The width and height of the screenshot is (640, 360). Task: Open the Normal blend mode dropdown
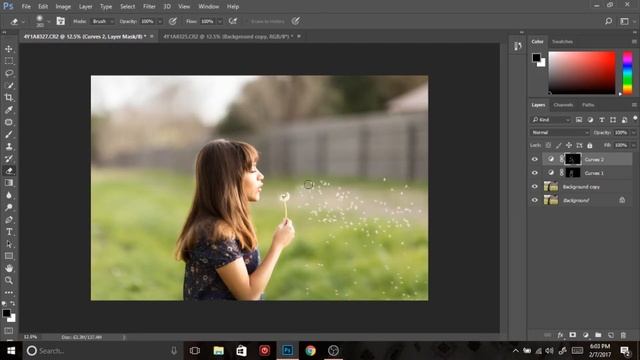click(560, 133)
